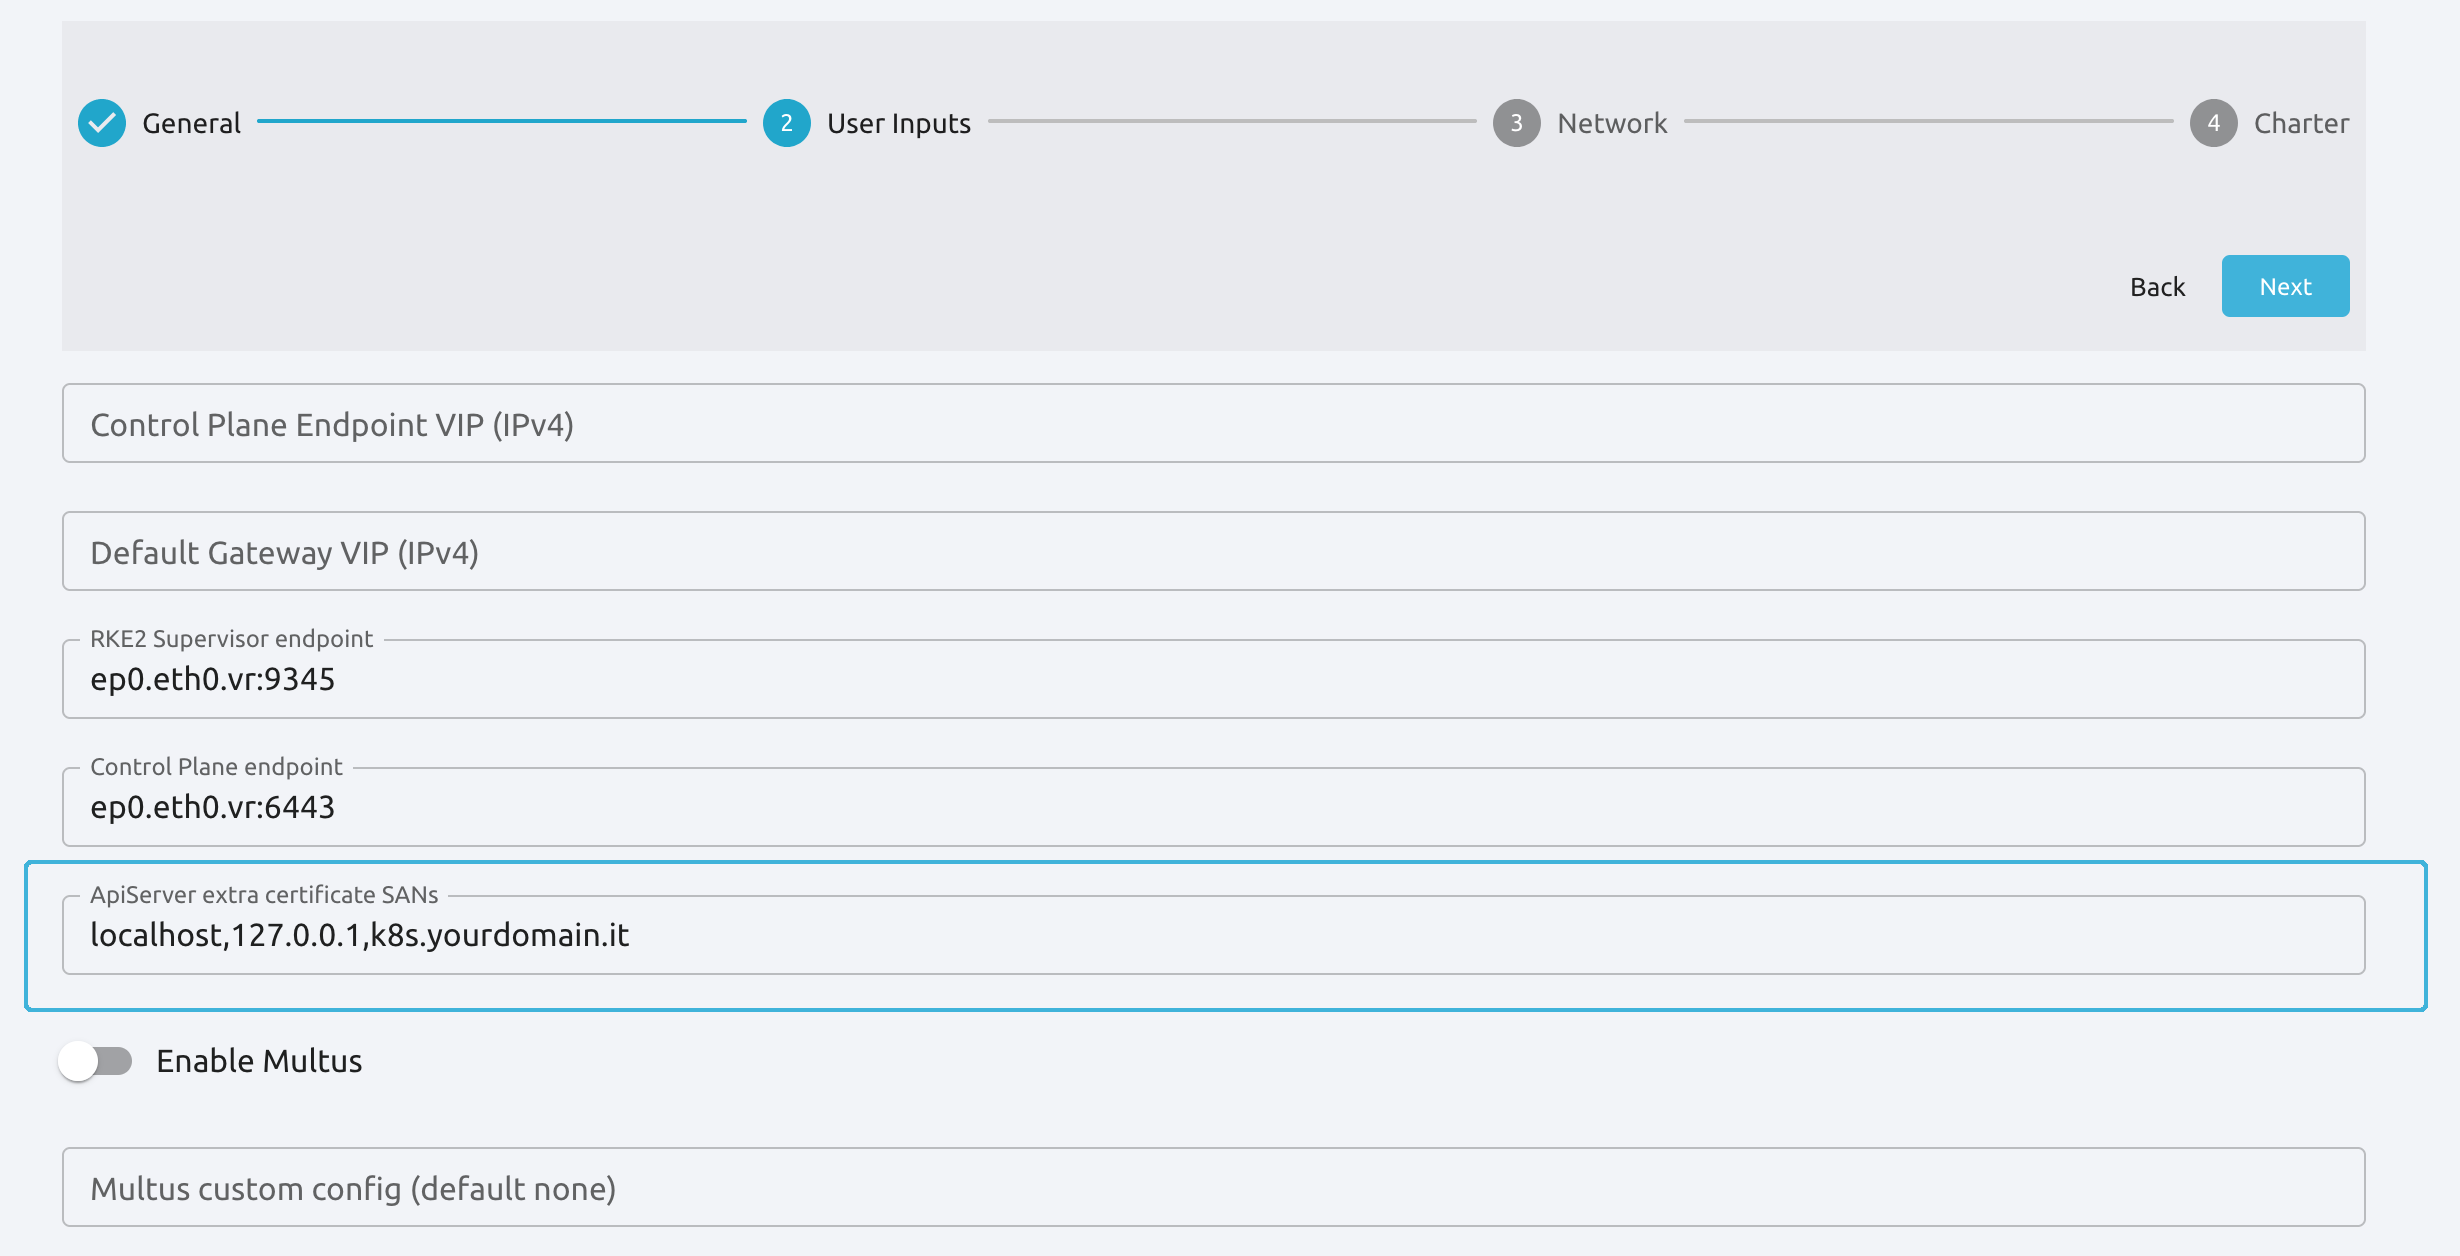2460x1256 pixels.
Task: Select the User Inputs step label
Action: 899,123
